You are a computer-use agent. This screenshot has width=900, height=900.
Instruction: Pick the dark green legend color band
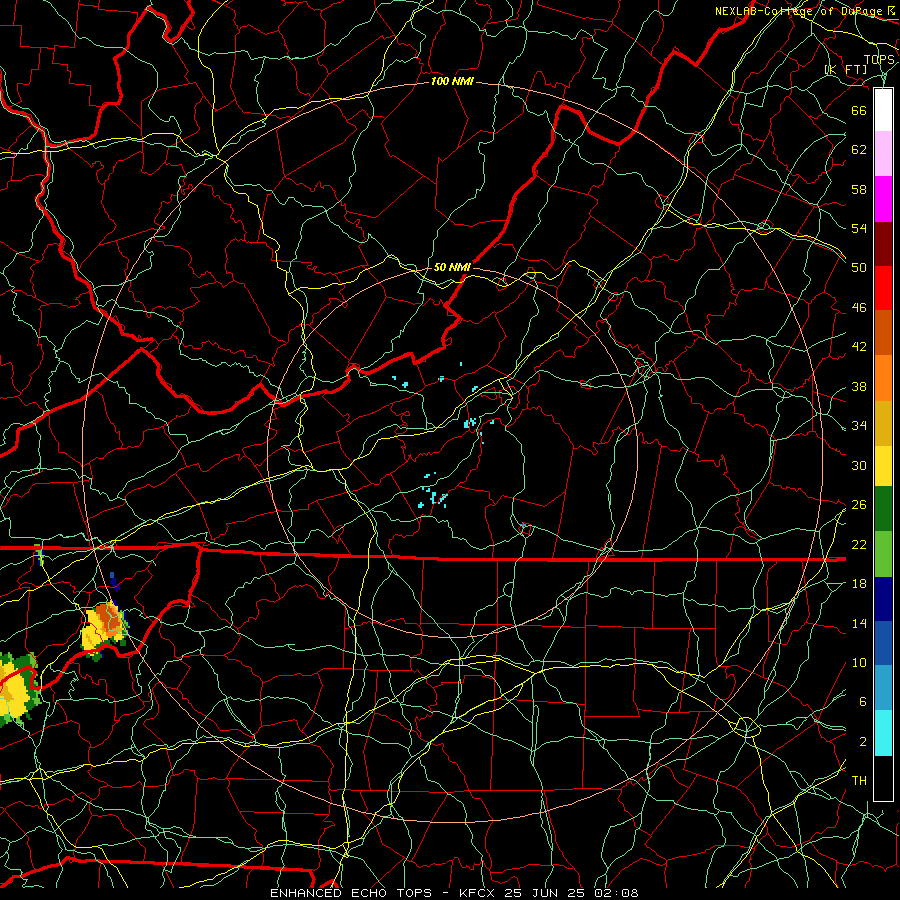[x=883, y=509]
